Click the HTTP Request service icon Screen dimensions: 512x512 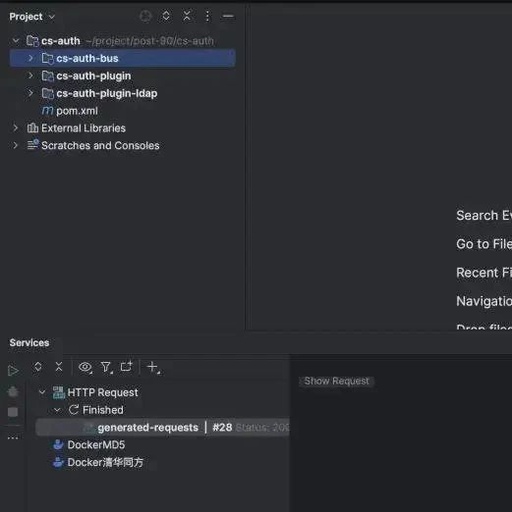pyautogui.click(x=59, y=392)
